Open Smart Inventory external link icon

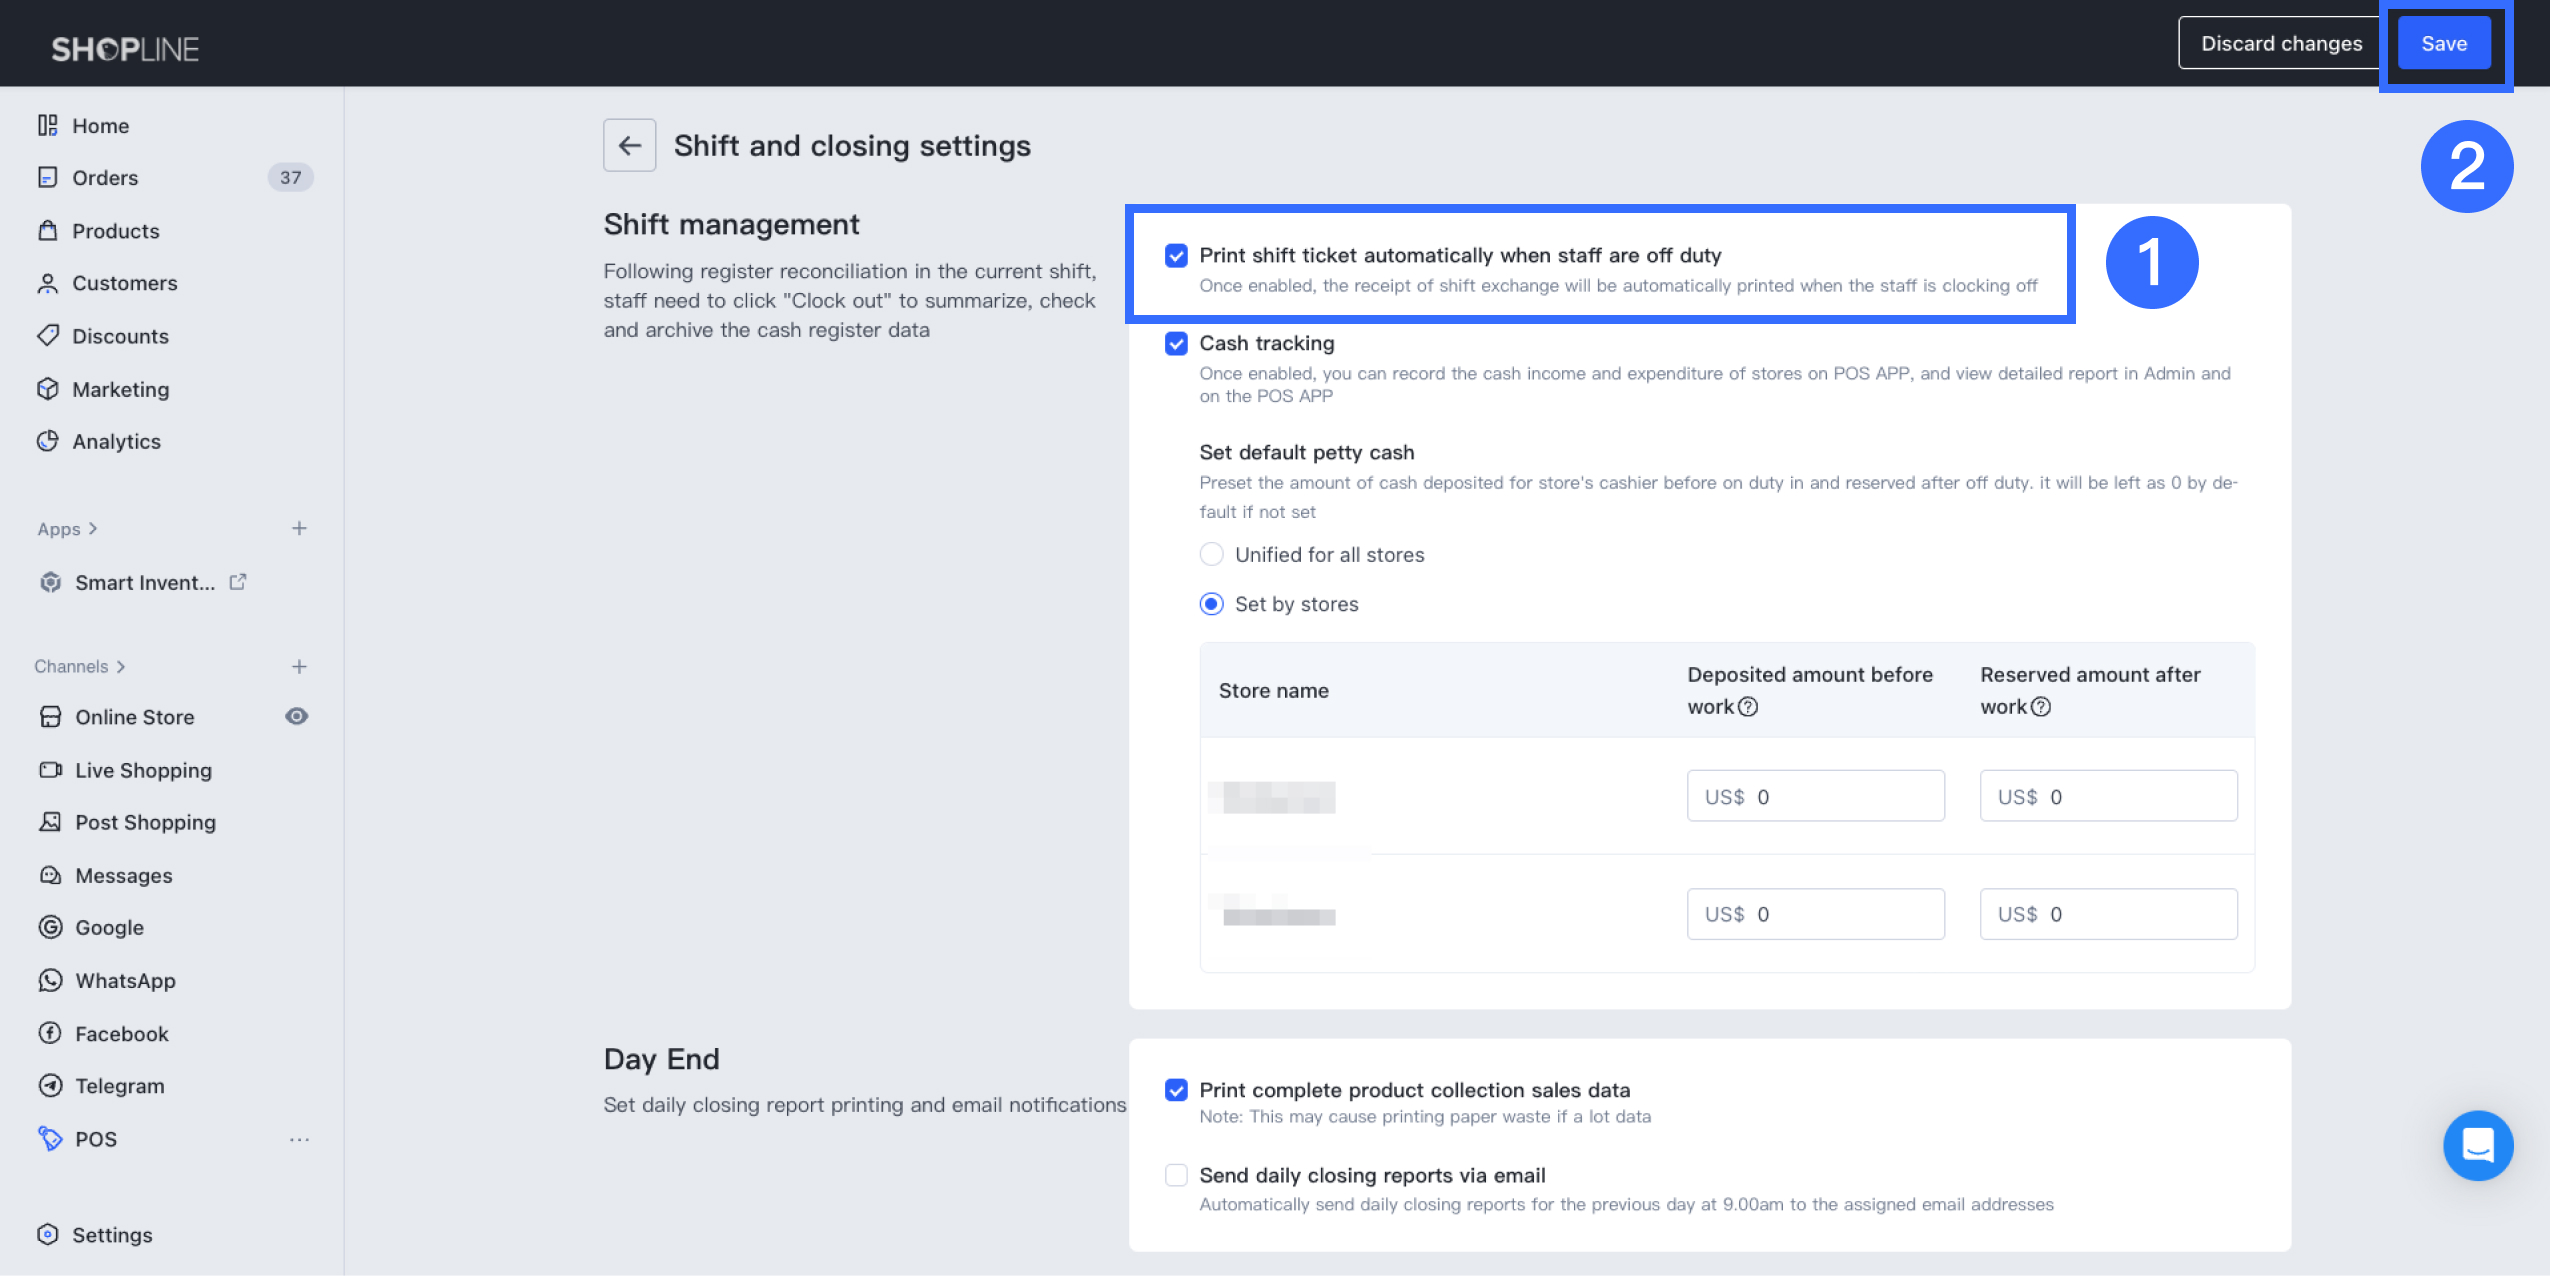click(x=238, y=582)
